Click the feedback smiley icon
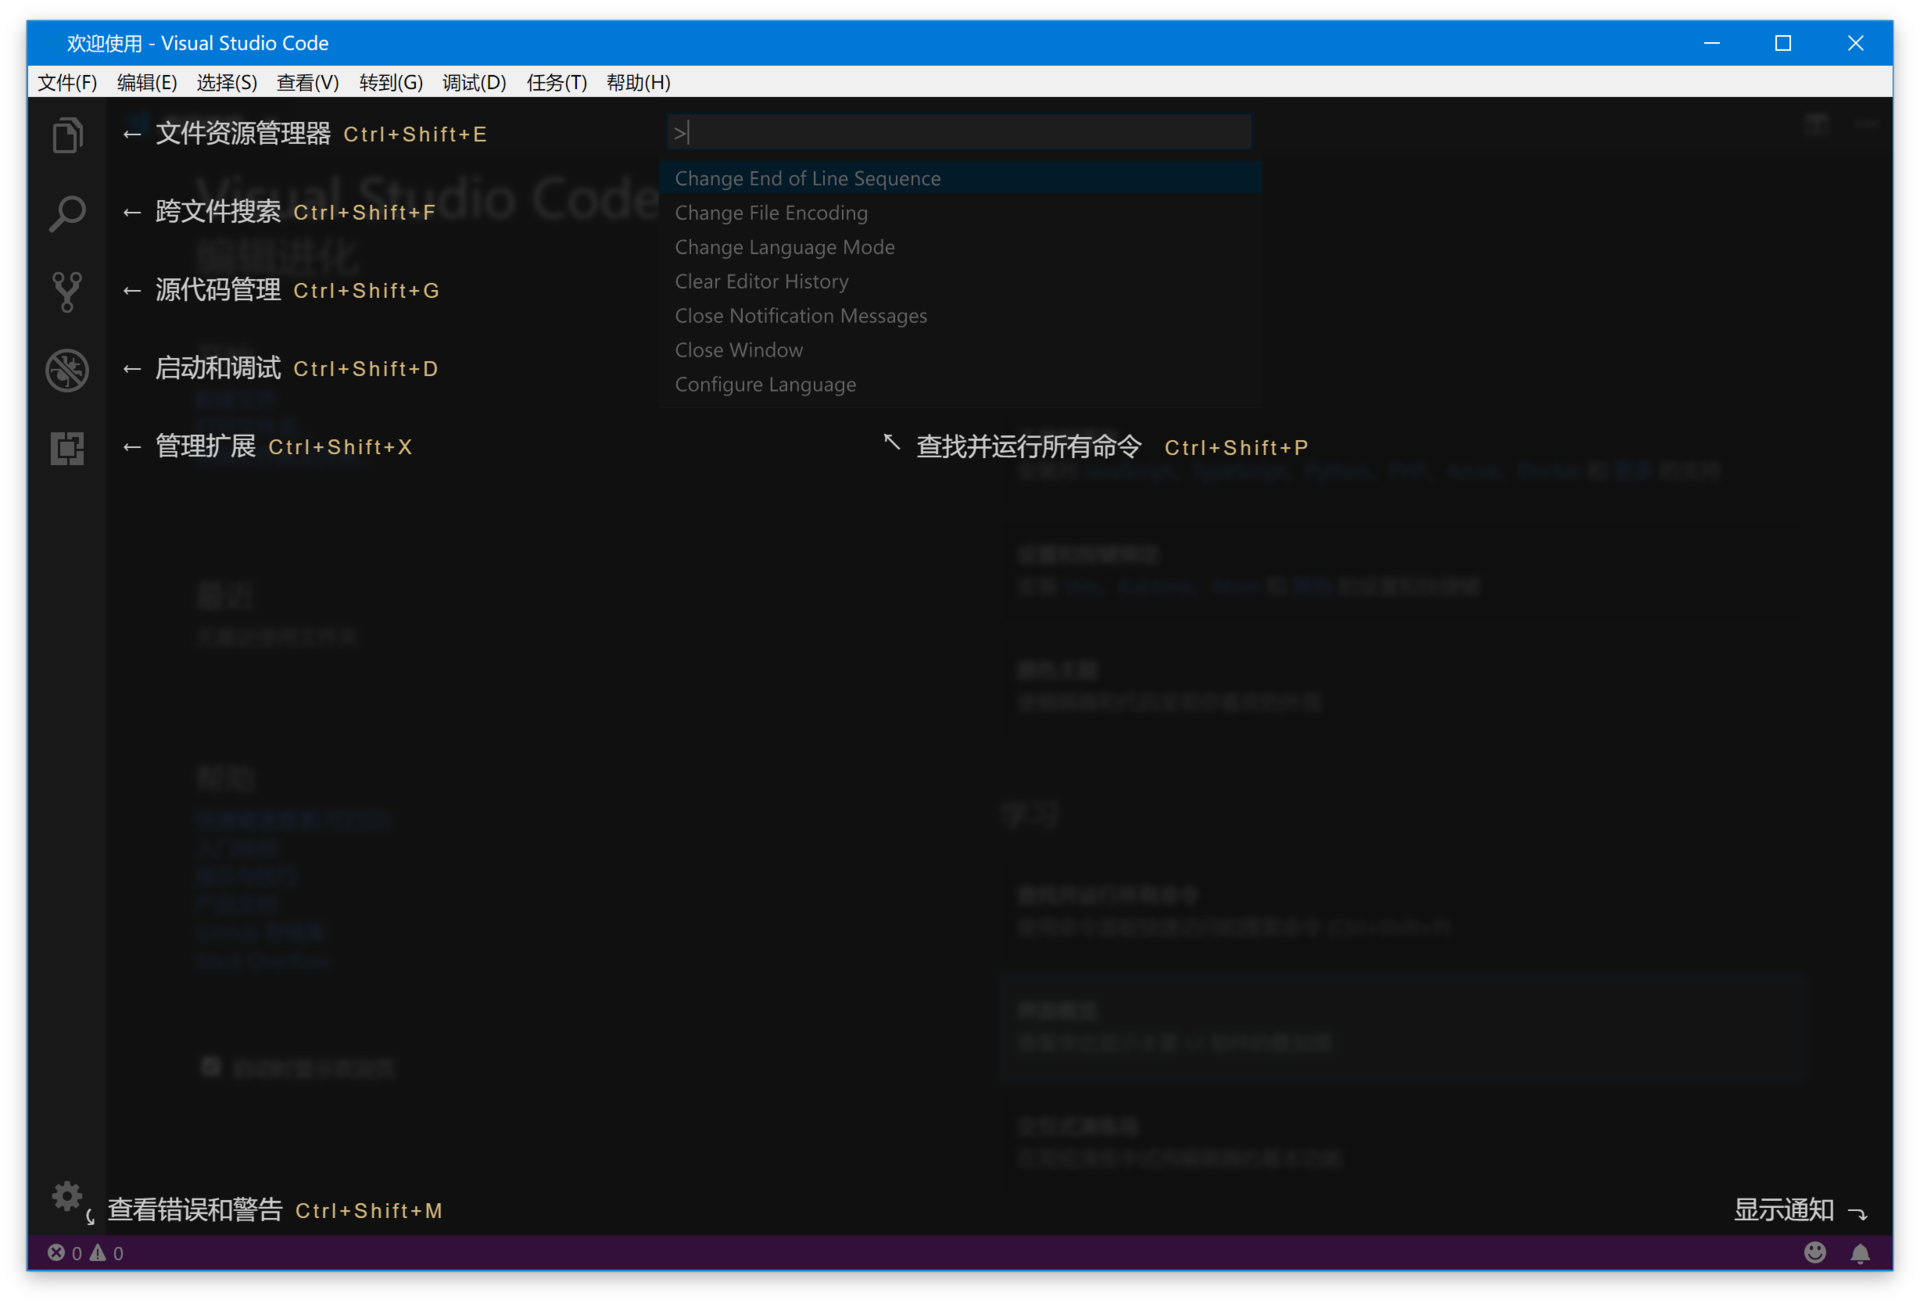 pyautogui.click(x=1815, y=1253)
